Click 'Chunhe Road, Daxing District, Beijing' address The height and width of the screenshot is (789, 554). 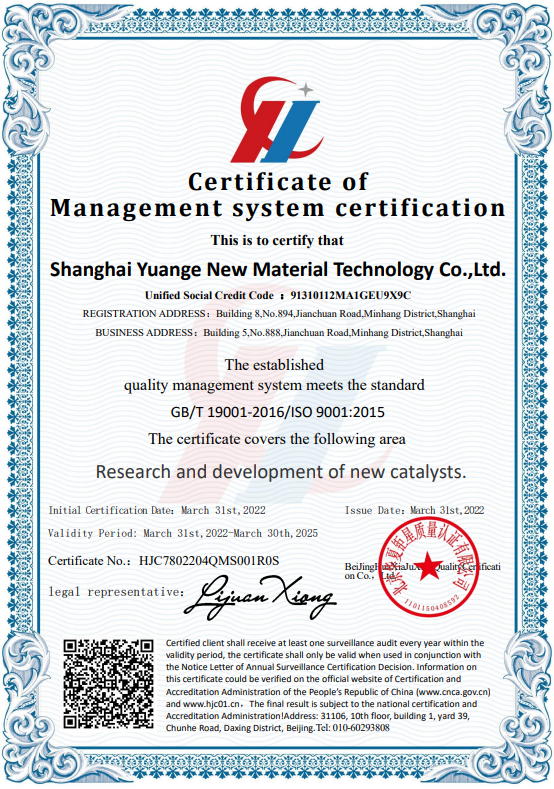240,728
